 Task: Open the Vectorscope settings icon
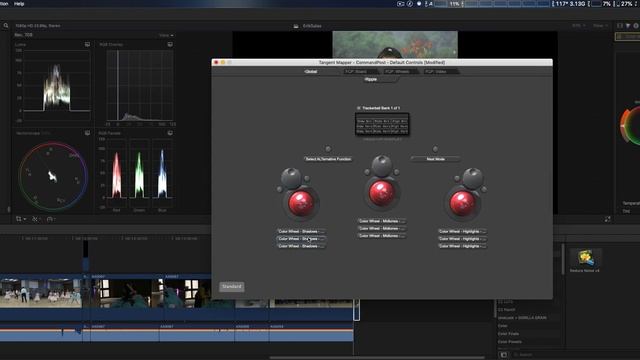click(x=87, y=133)
